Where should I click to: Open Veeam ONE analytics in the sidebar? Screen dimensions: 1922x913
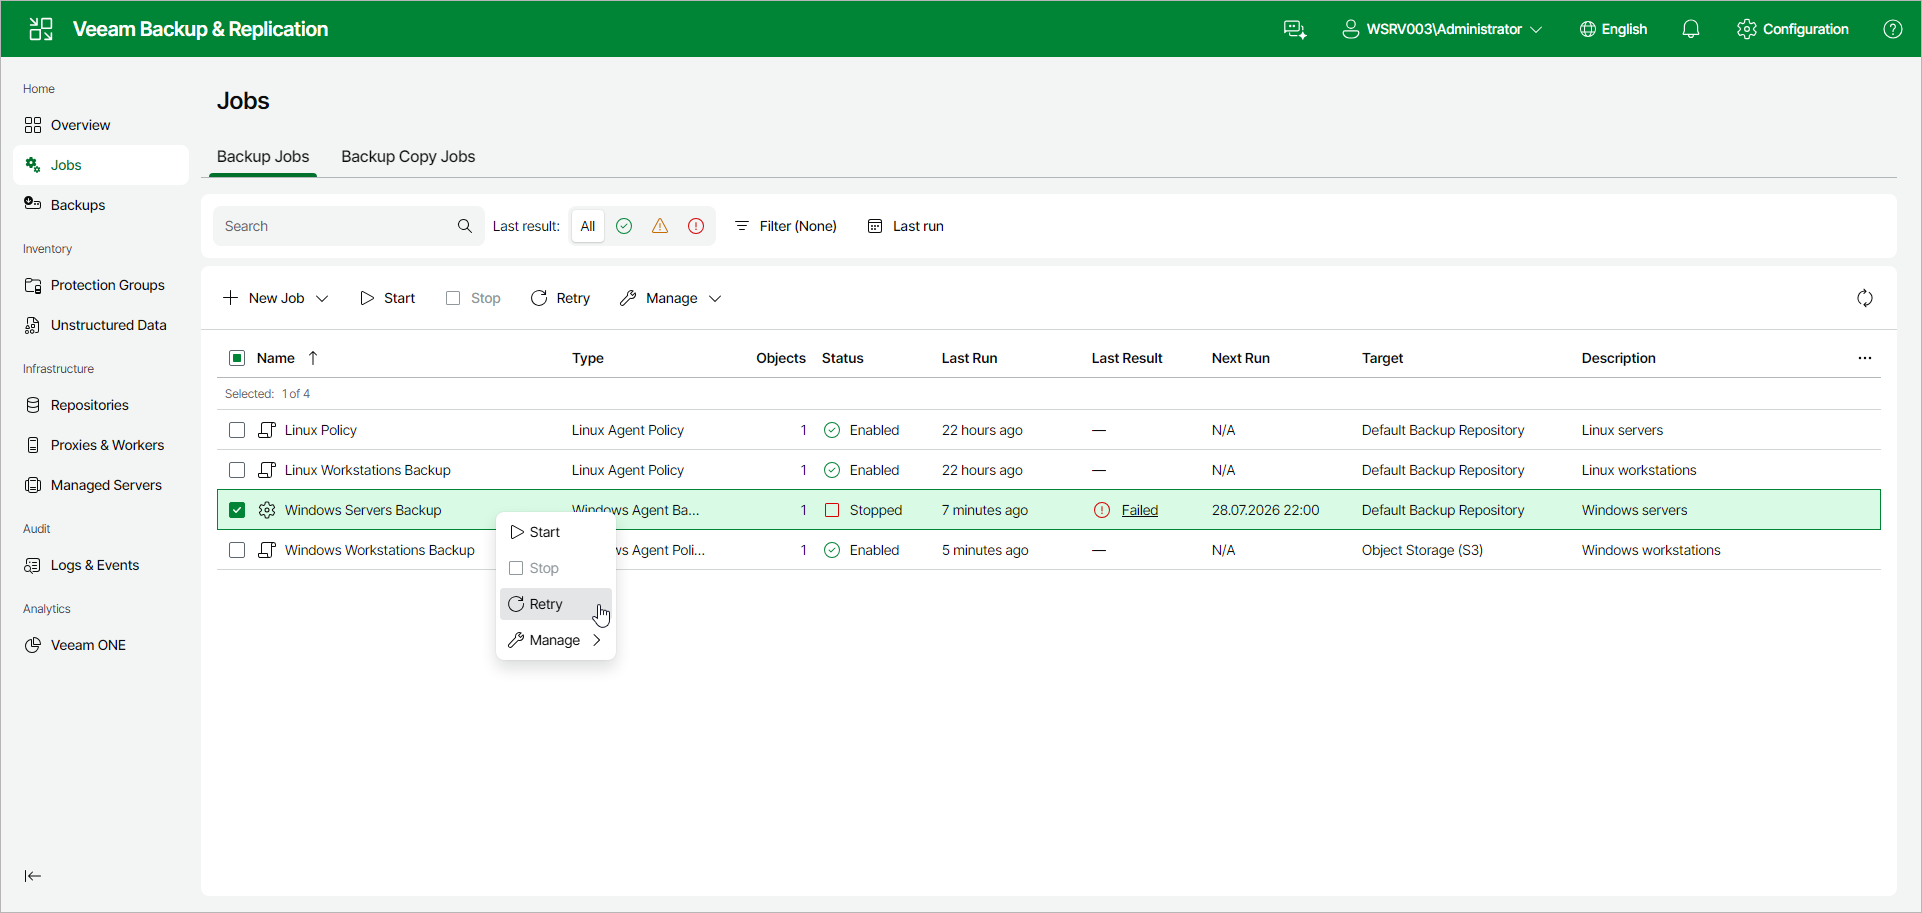[x=101, y=645]
